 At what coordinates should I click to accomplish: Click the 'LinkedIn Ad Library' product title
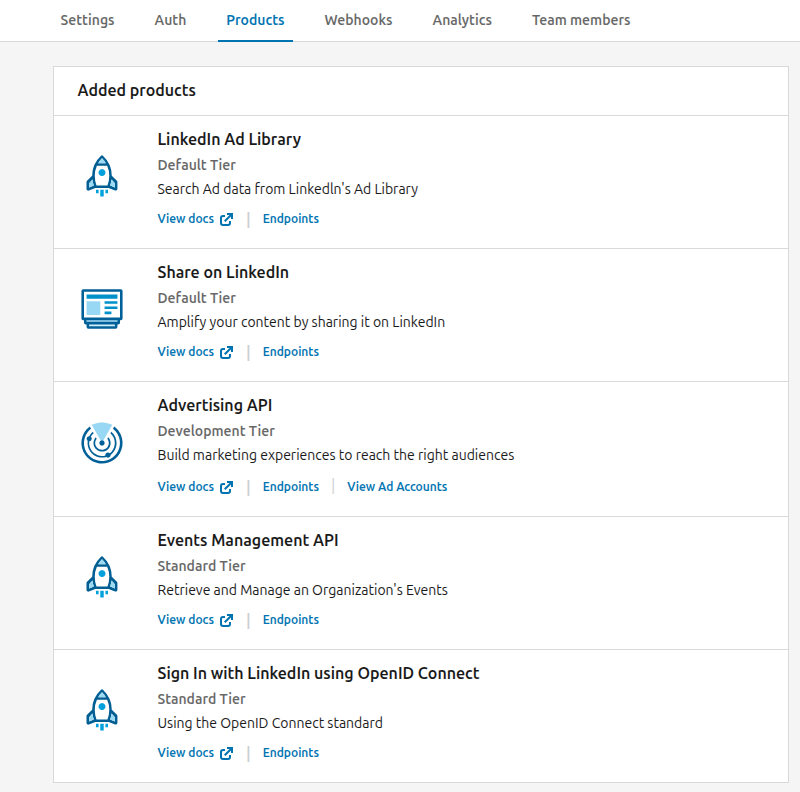229,139
